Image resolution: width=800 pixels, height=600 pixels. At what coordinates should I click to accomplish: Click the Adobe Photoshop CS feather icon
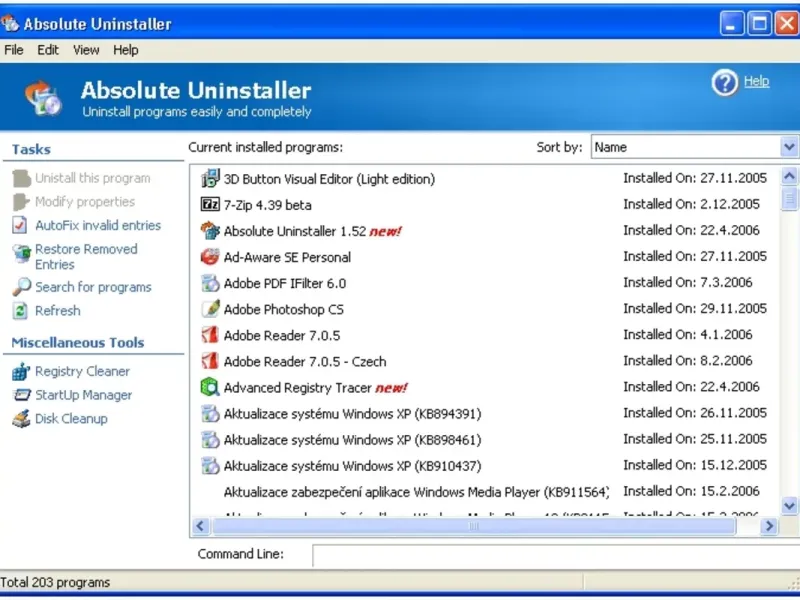pyautogui.click(x=210, y=309)
